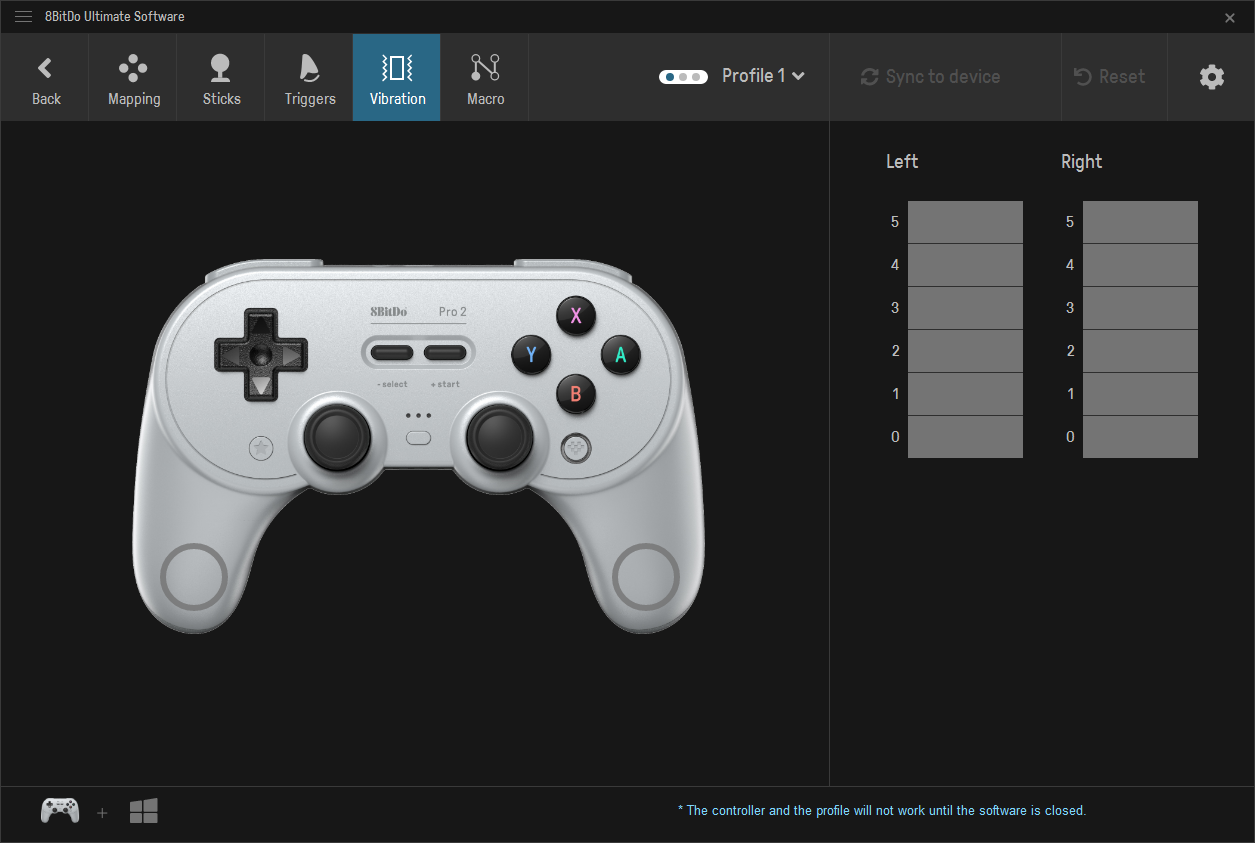Click the profile slot indicator dots
This screenshot has height=843, width=1255.
tap(683, 77)
